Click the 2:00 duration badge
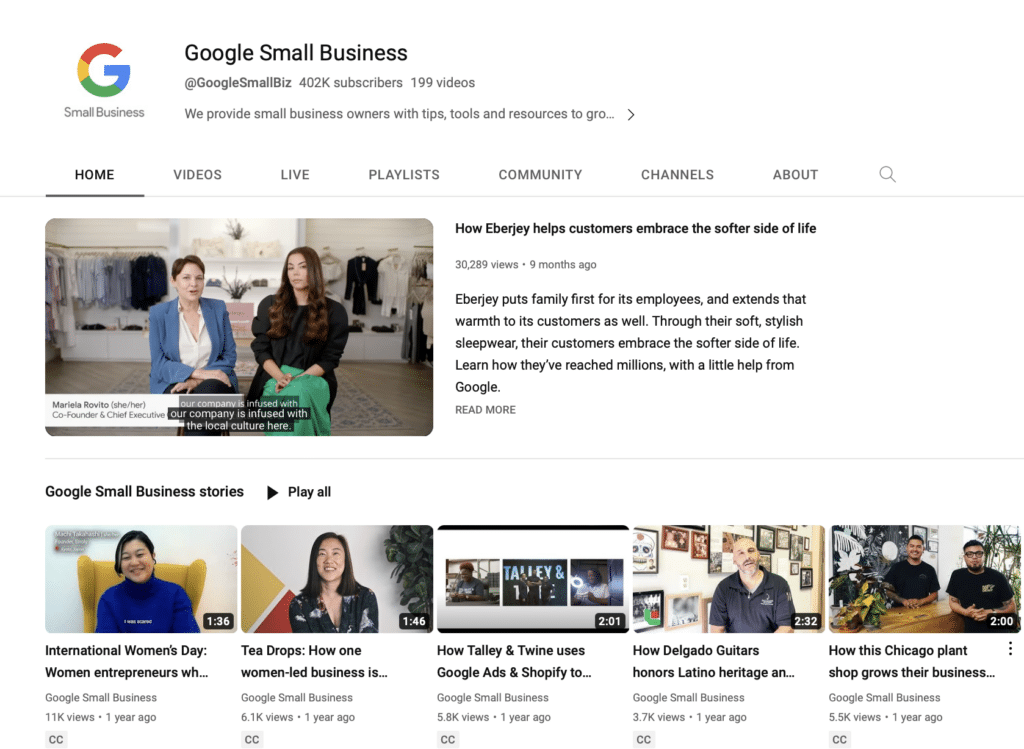The image size is (1024, 749). (1002, 621)
